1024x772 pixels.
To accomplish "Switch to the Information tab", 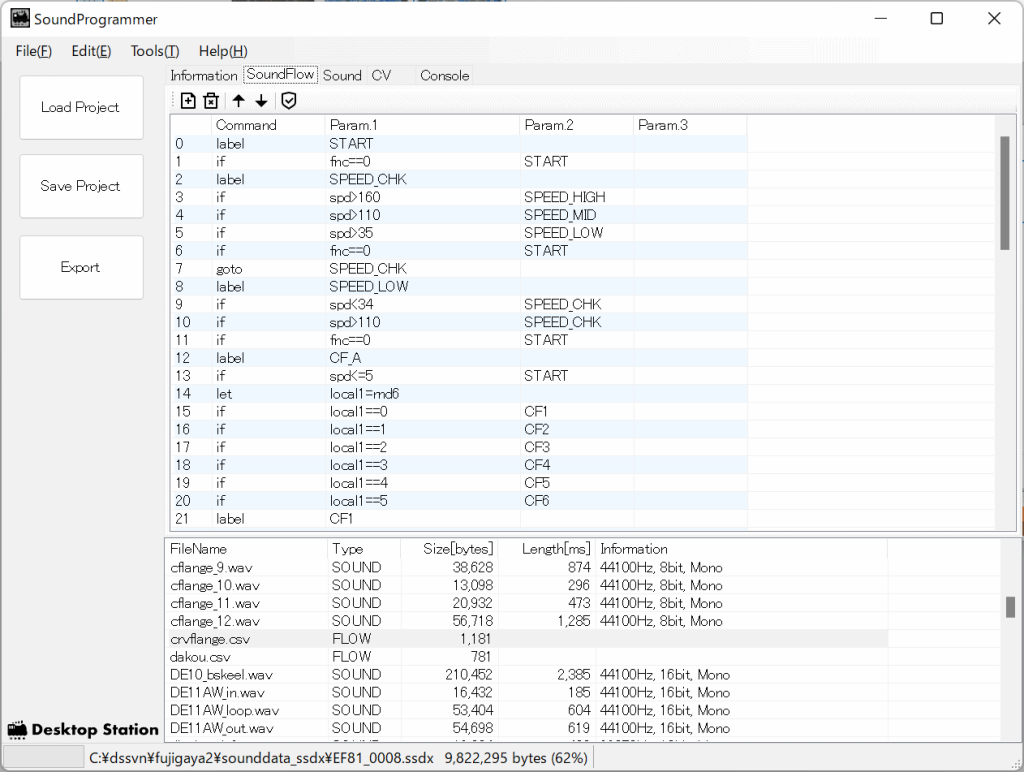I will [x=204, y=75].
